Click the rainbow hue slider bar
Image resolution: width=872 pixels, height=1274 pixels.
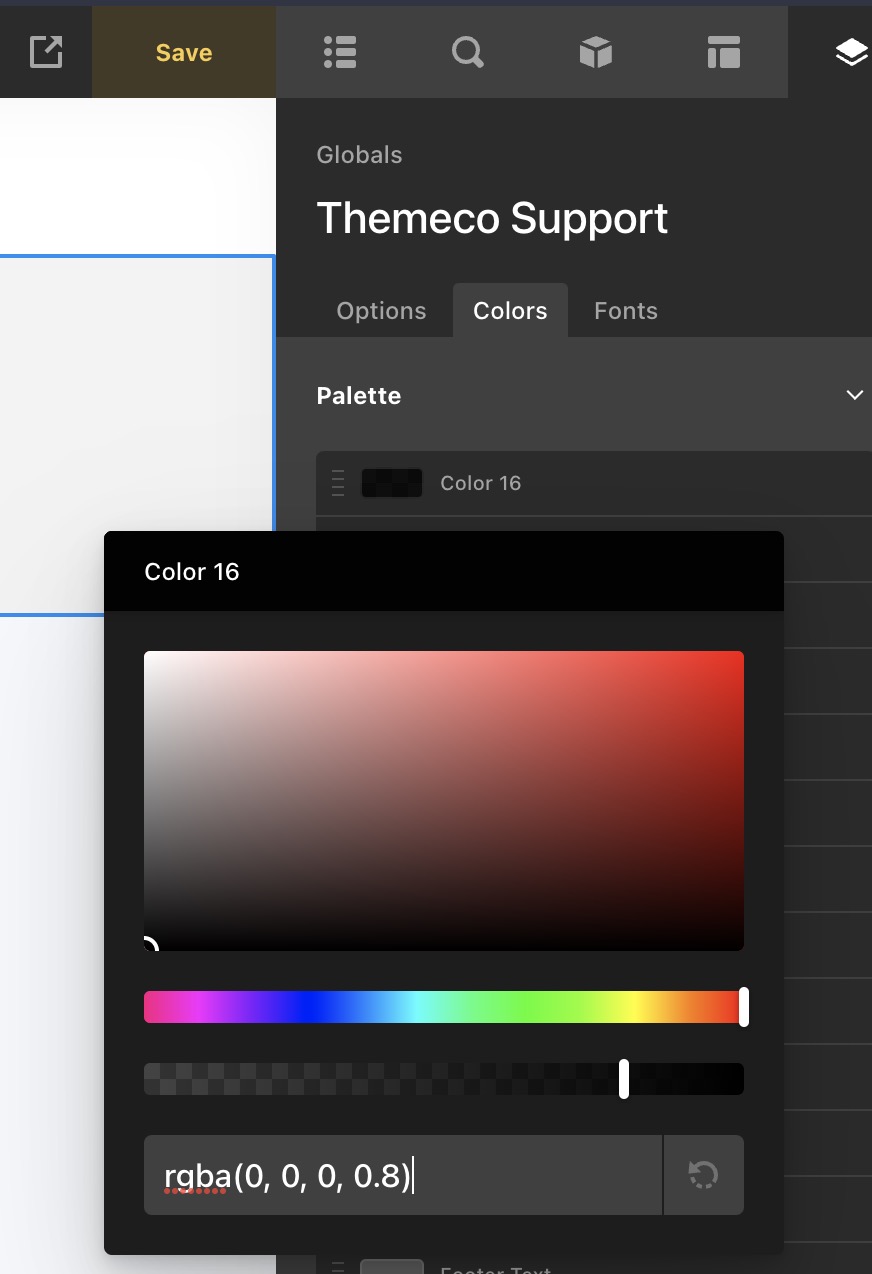440,1007
